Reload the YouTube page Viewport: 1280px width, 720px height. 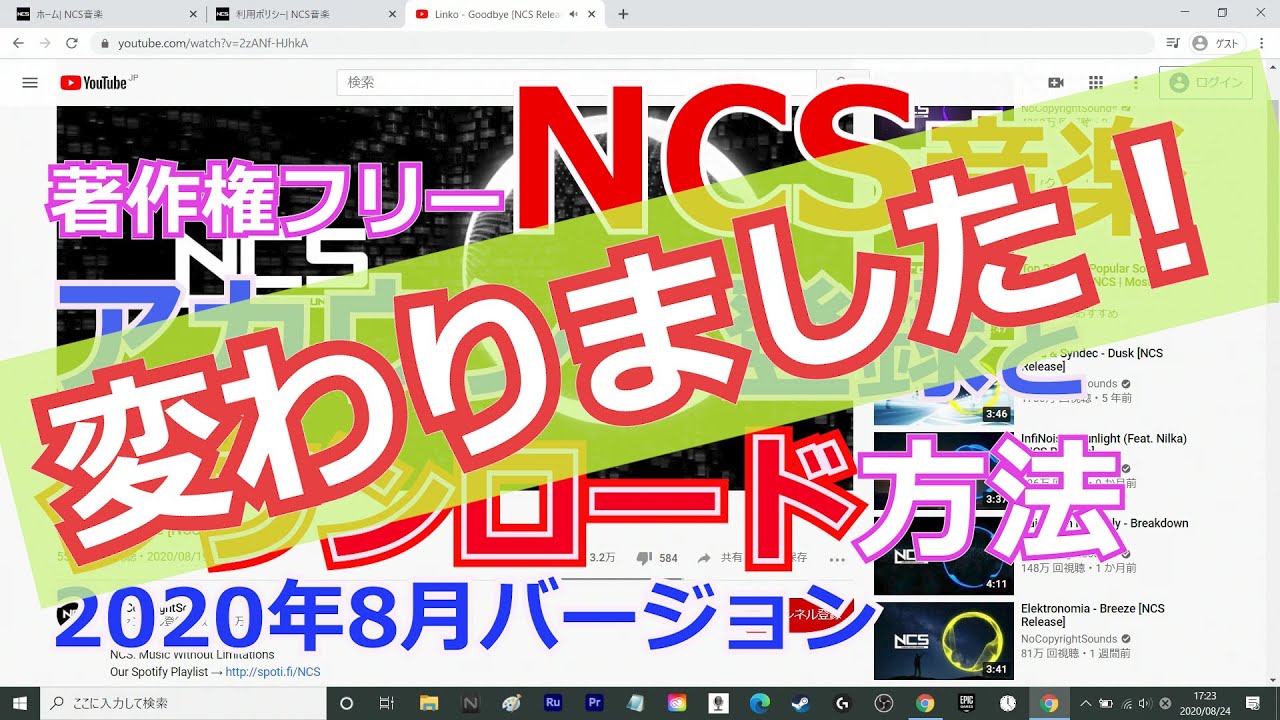(x=71, y=43)
